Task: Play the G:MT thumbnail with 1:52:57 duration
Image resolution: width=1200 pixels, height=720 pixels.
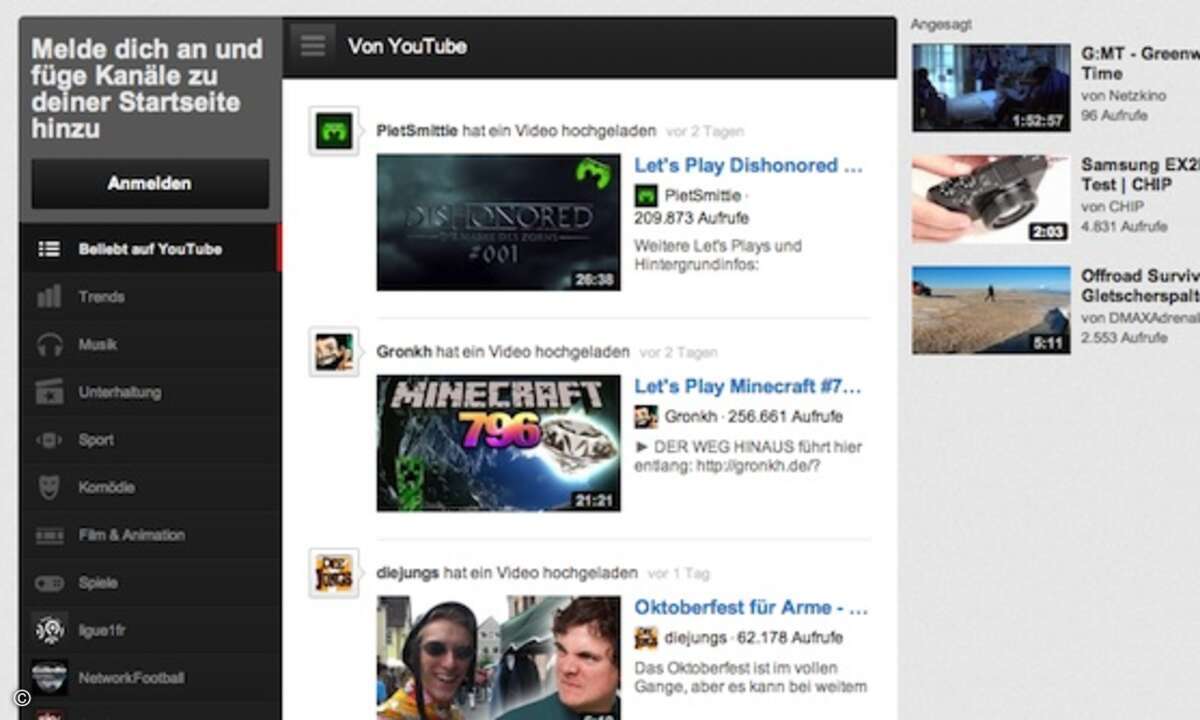Action: 991,88
